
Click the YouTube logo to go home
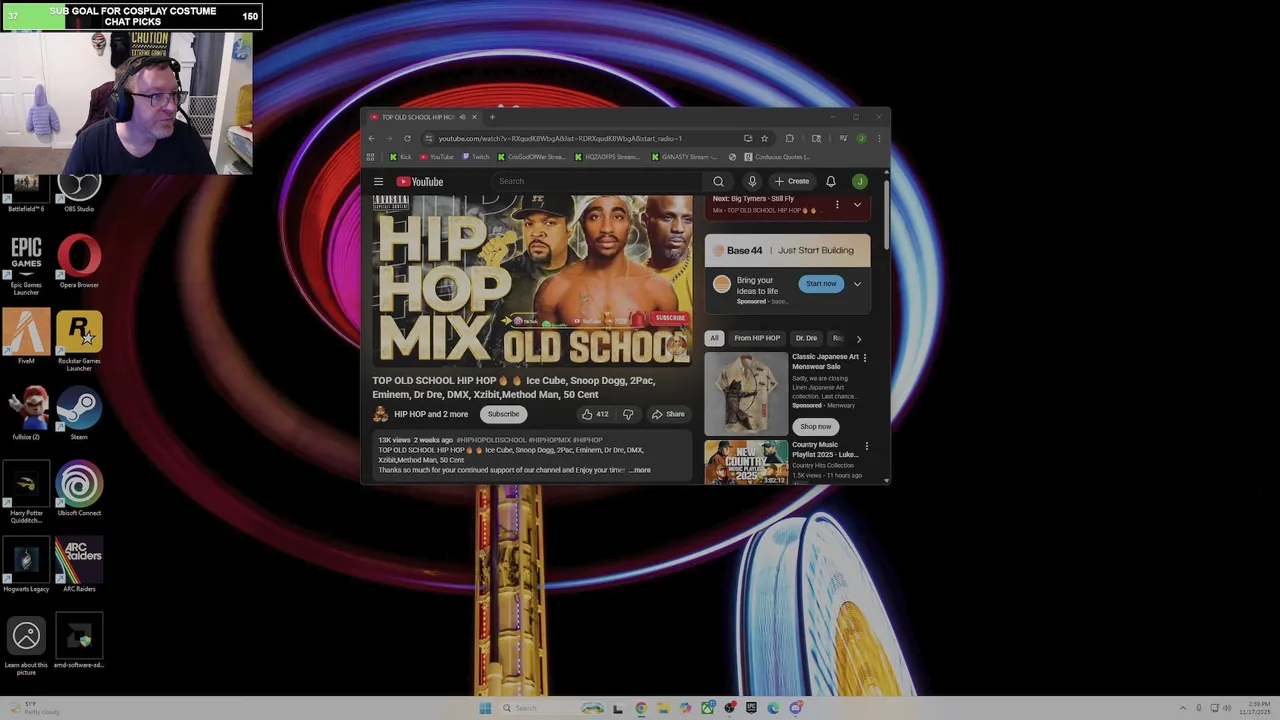pyautogui.click(x=419, y=181)
